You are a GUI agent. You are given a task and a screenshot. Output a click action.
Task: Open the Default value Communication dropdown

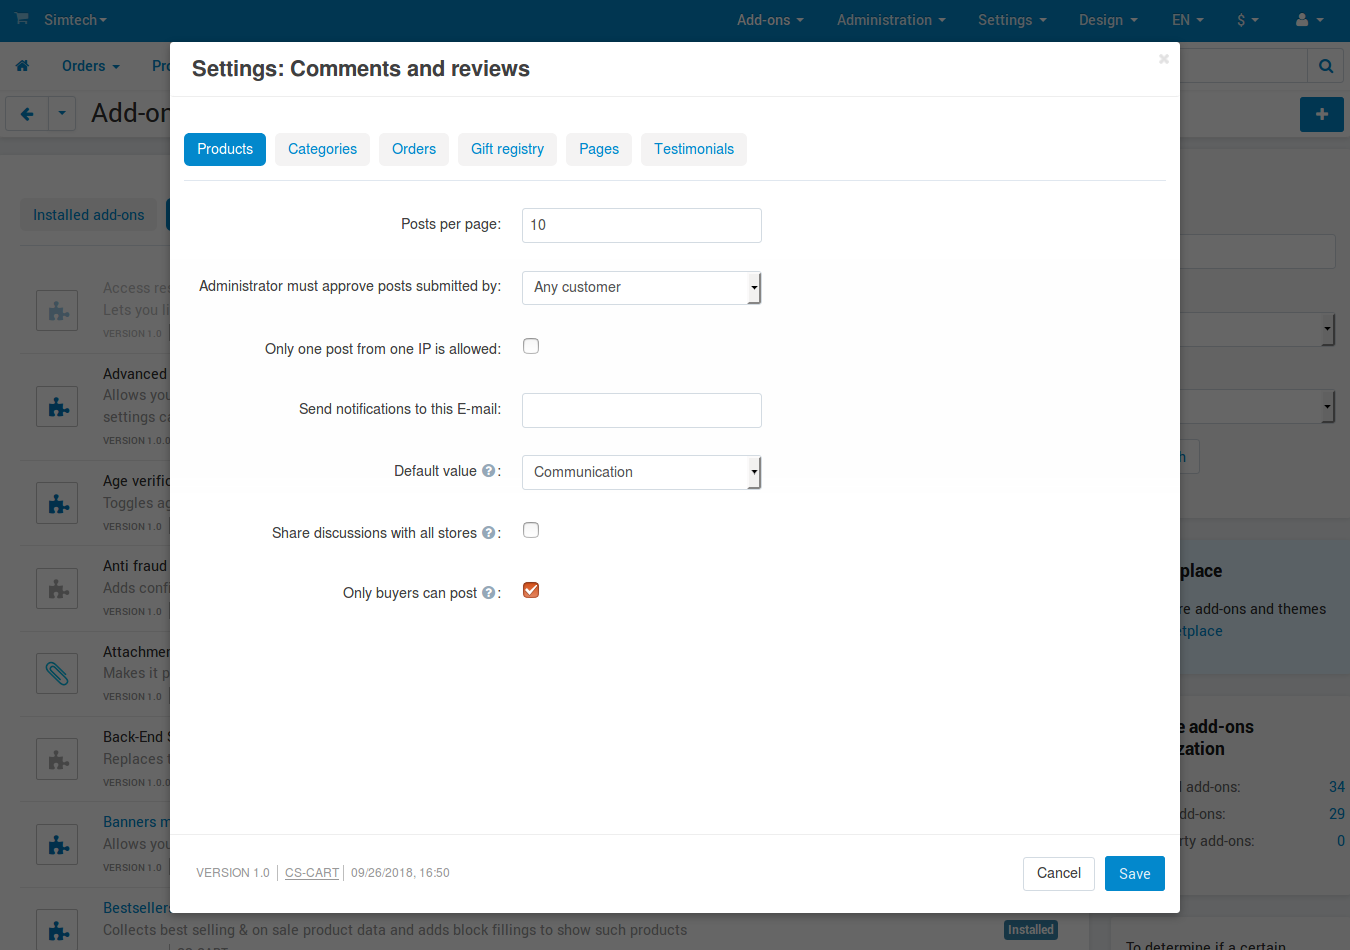[642, 472]
